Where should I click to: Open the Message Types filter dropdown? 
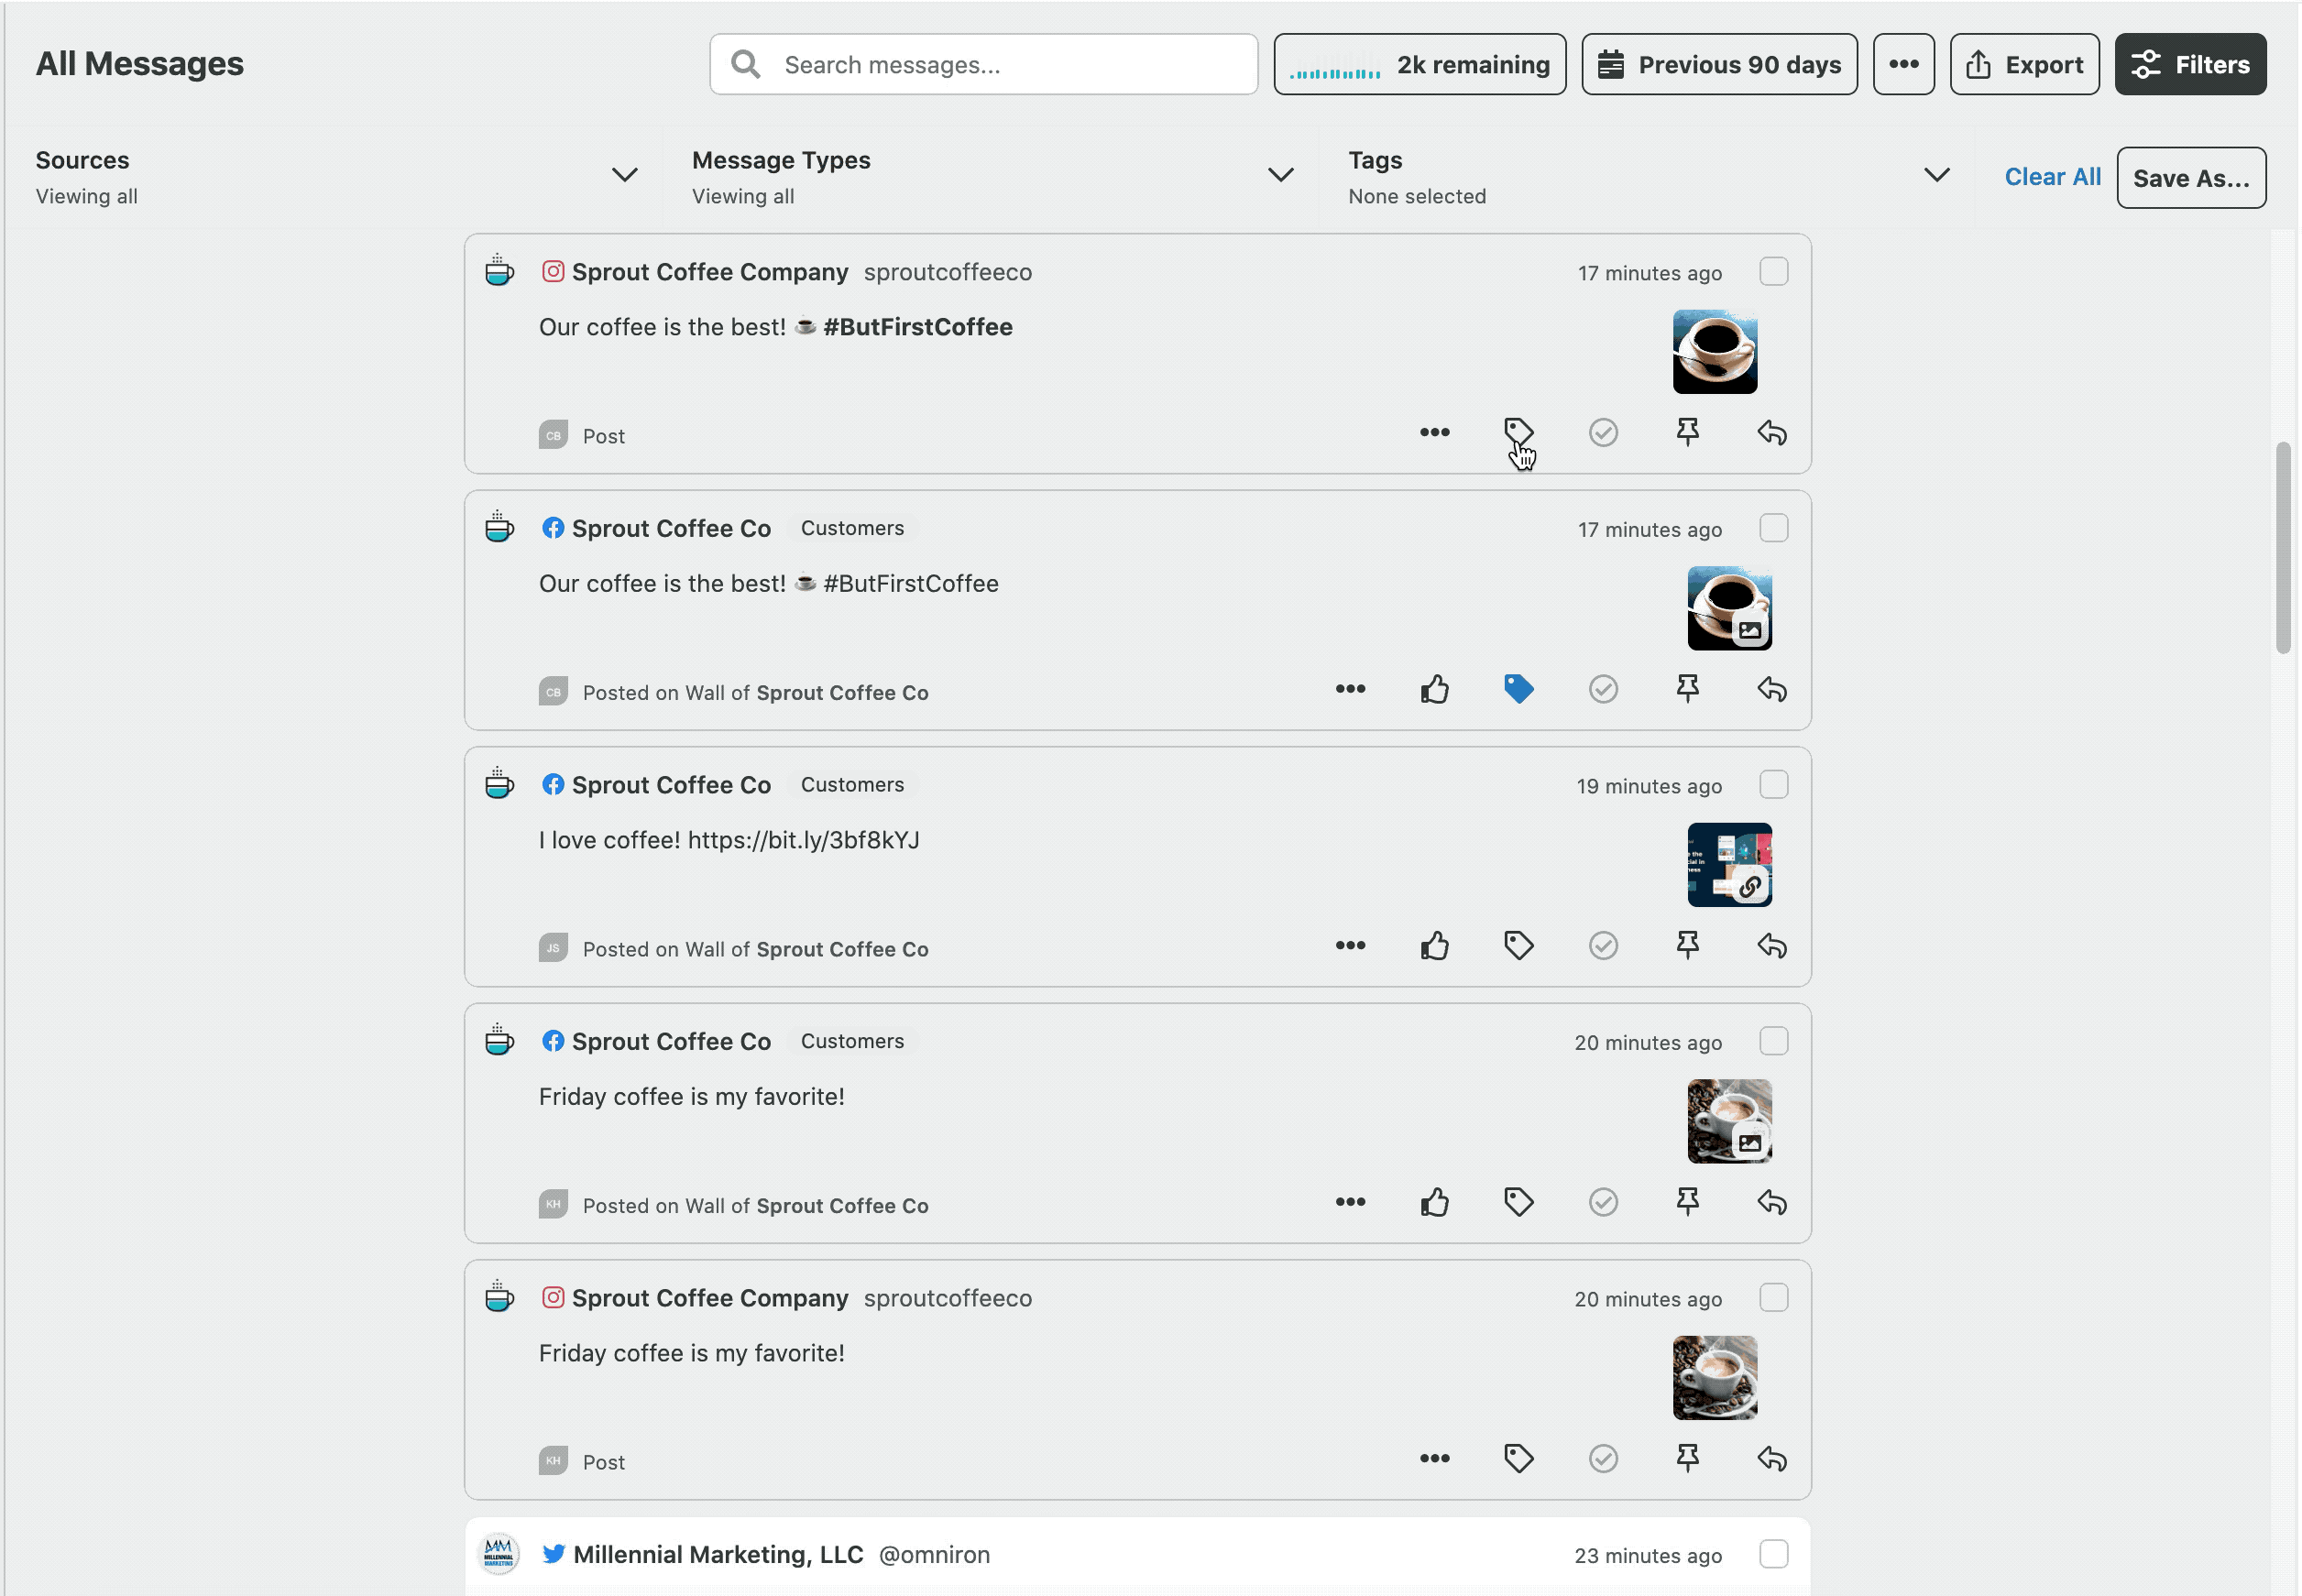1280,176
